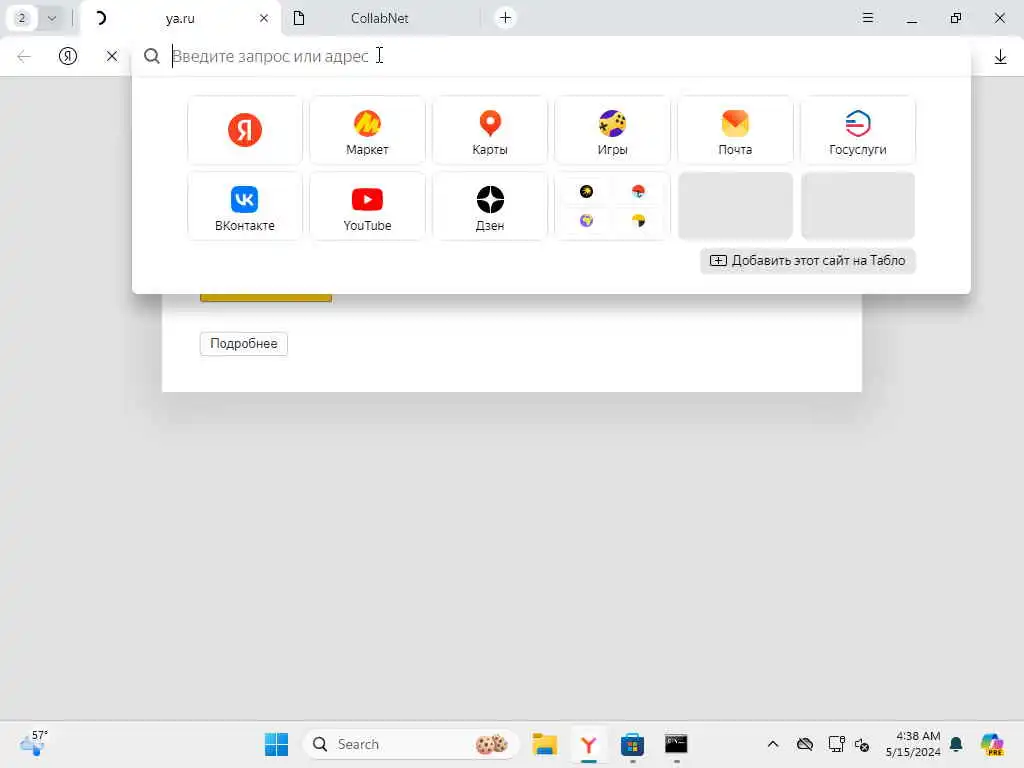
Task: Open the browser hamburger menu
Action: pos(867,18)
